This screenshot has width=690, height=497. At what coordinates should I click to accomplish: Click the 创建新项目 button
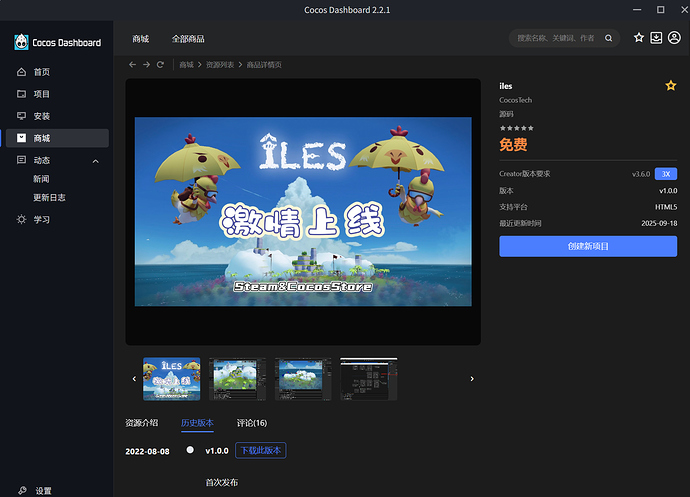pos(588,246)
